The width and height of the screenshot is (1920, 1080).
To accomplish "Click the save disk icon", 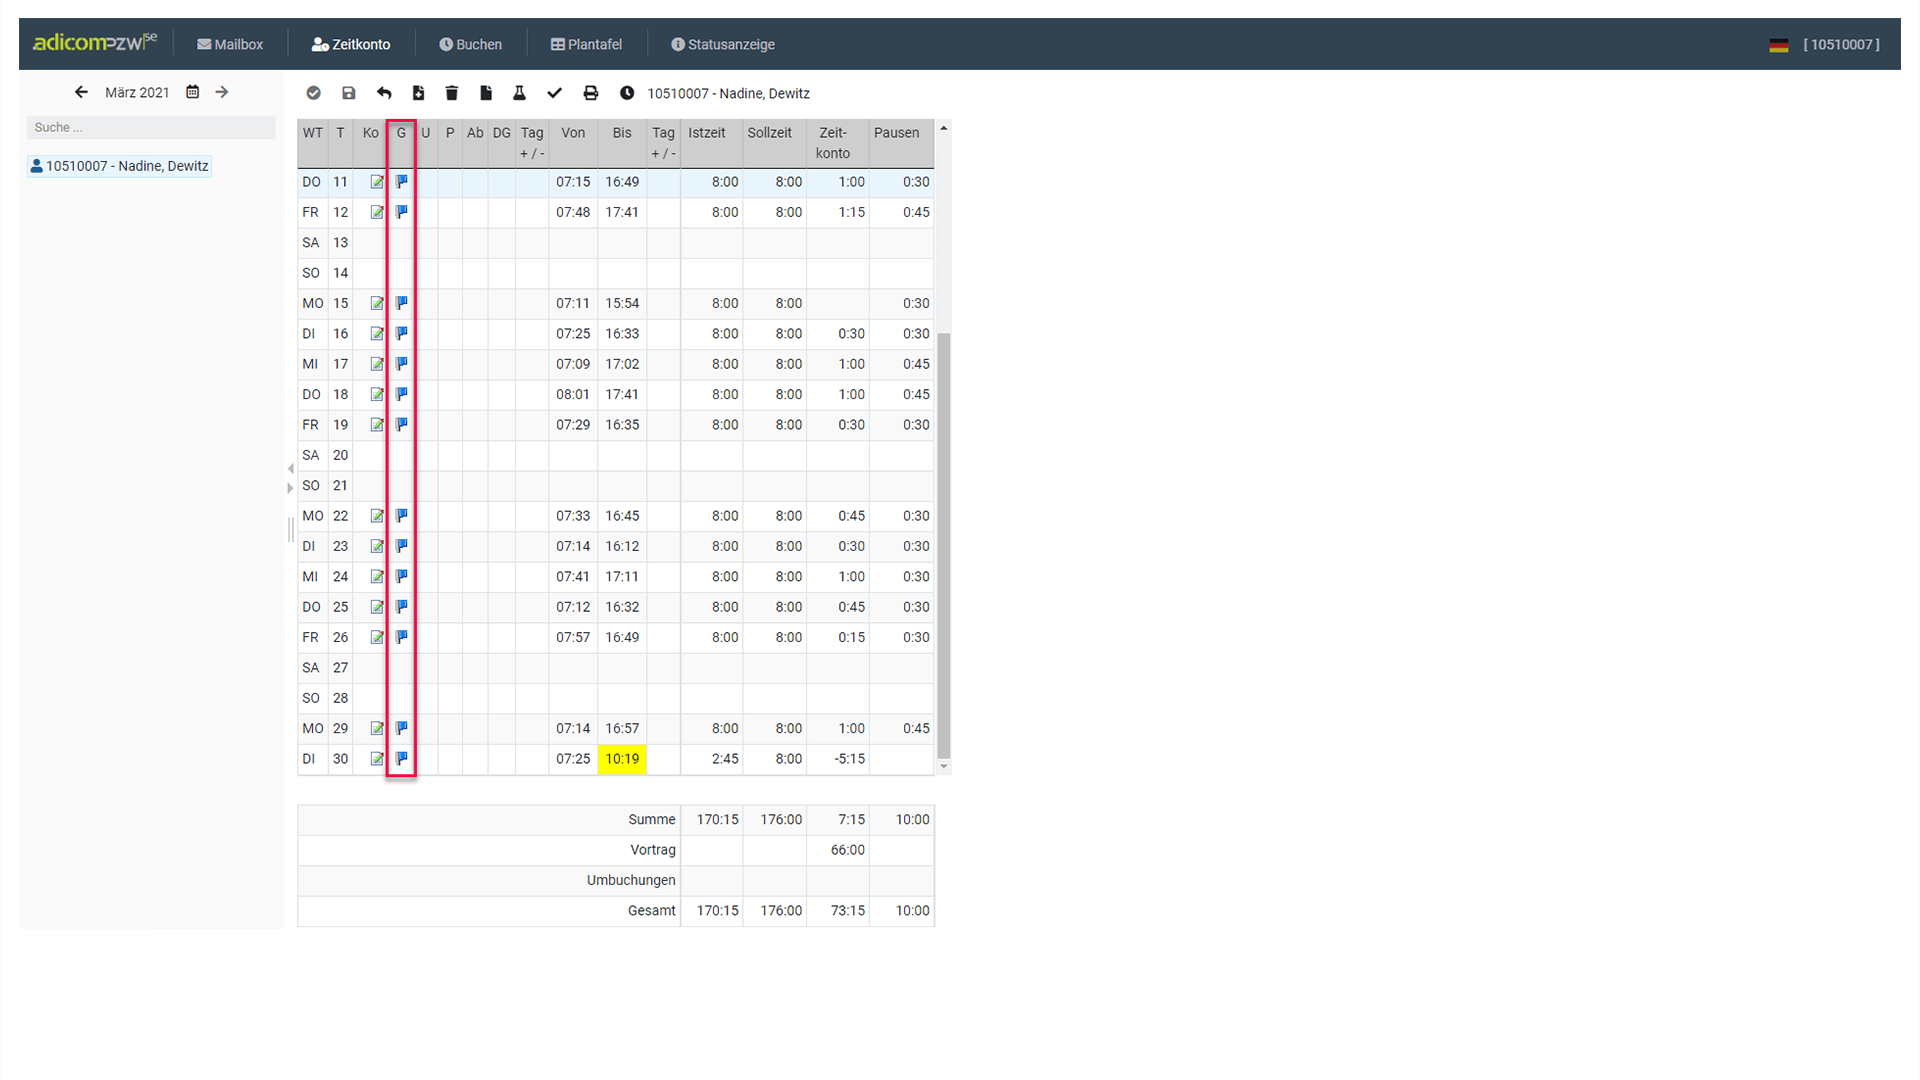I will click(348, 93).
